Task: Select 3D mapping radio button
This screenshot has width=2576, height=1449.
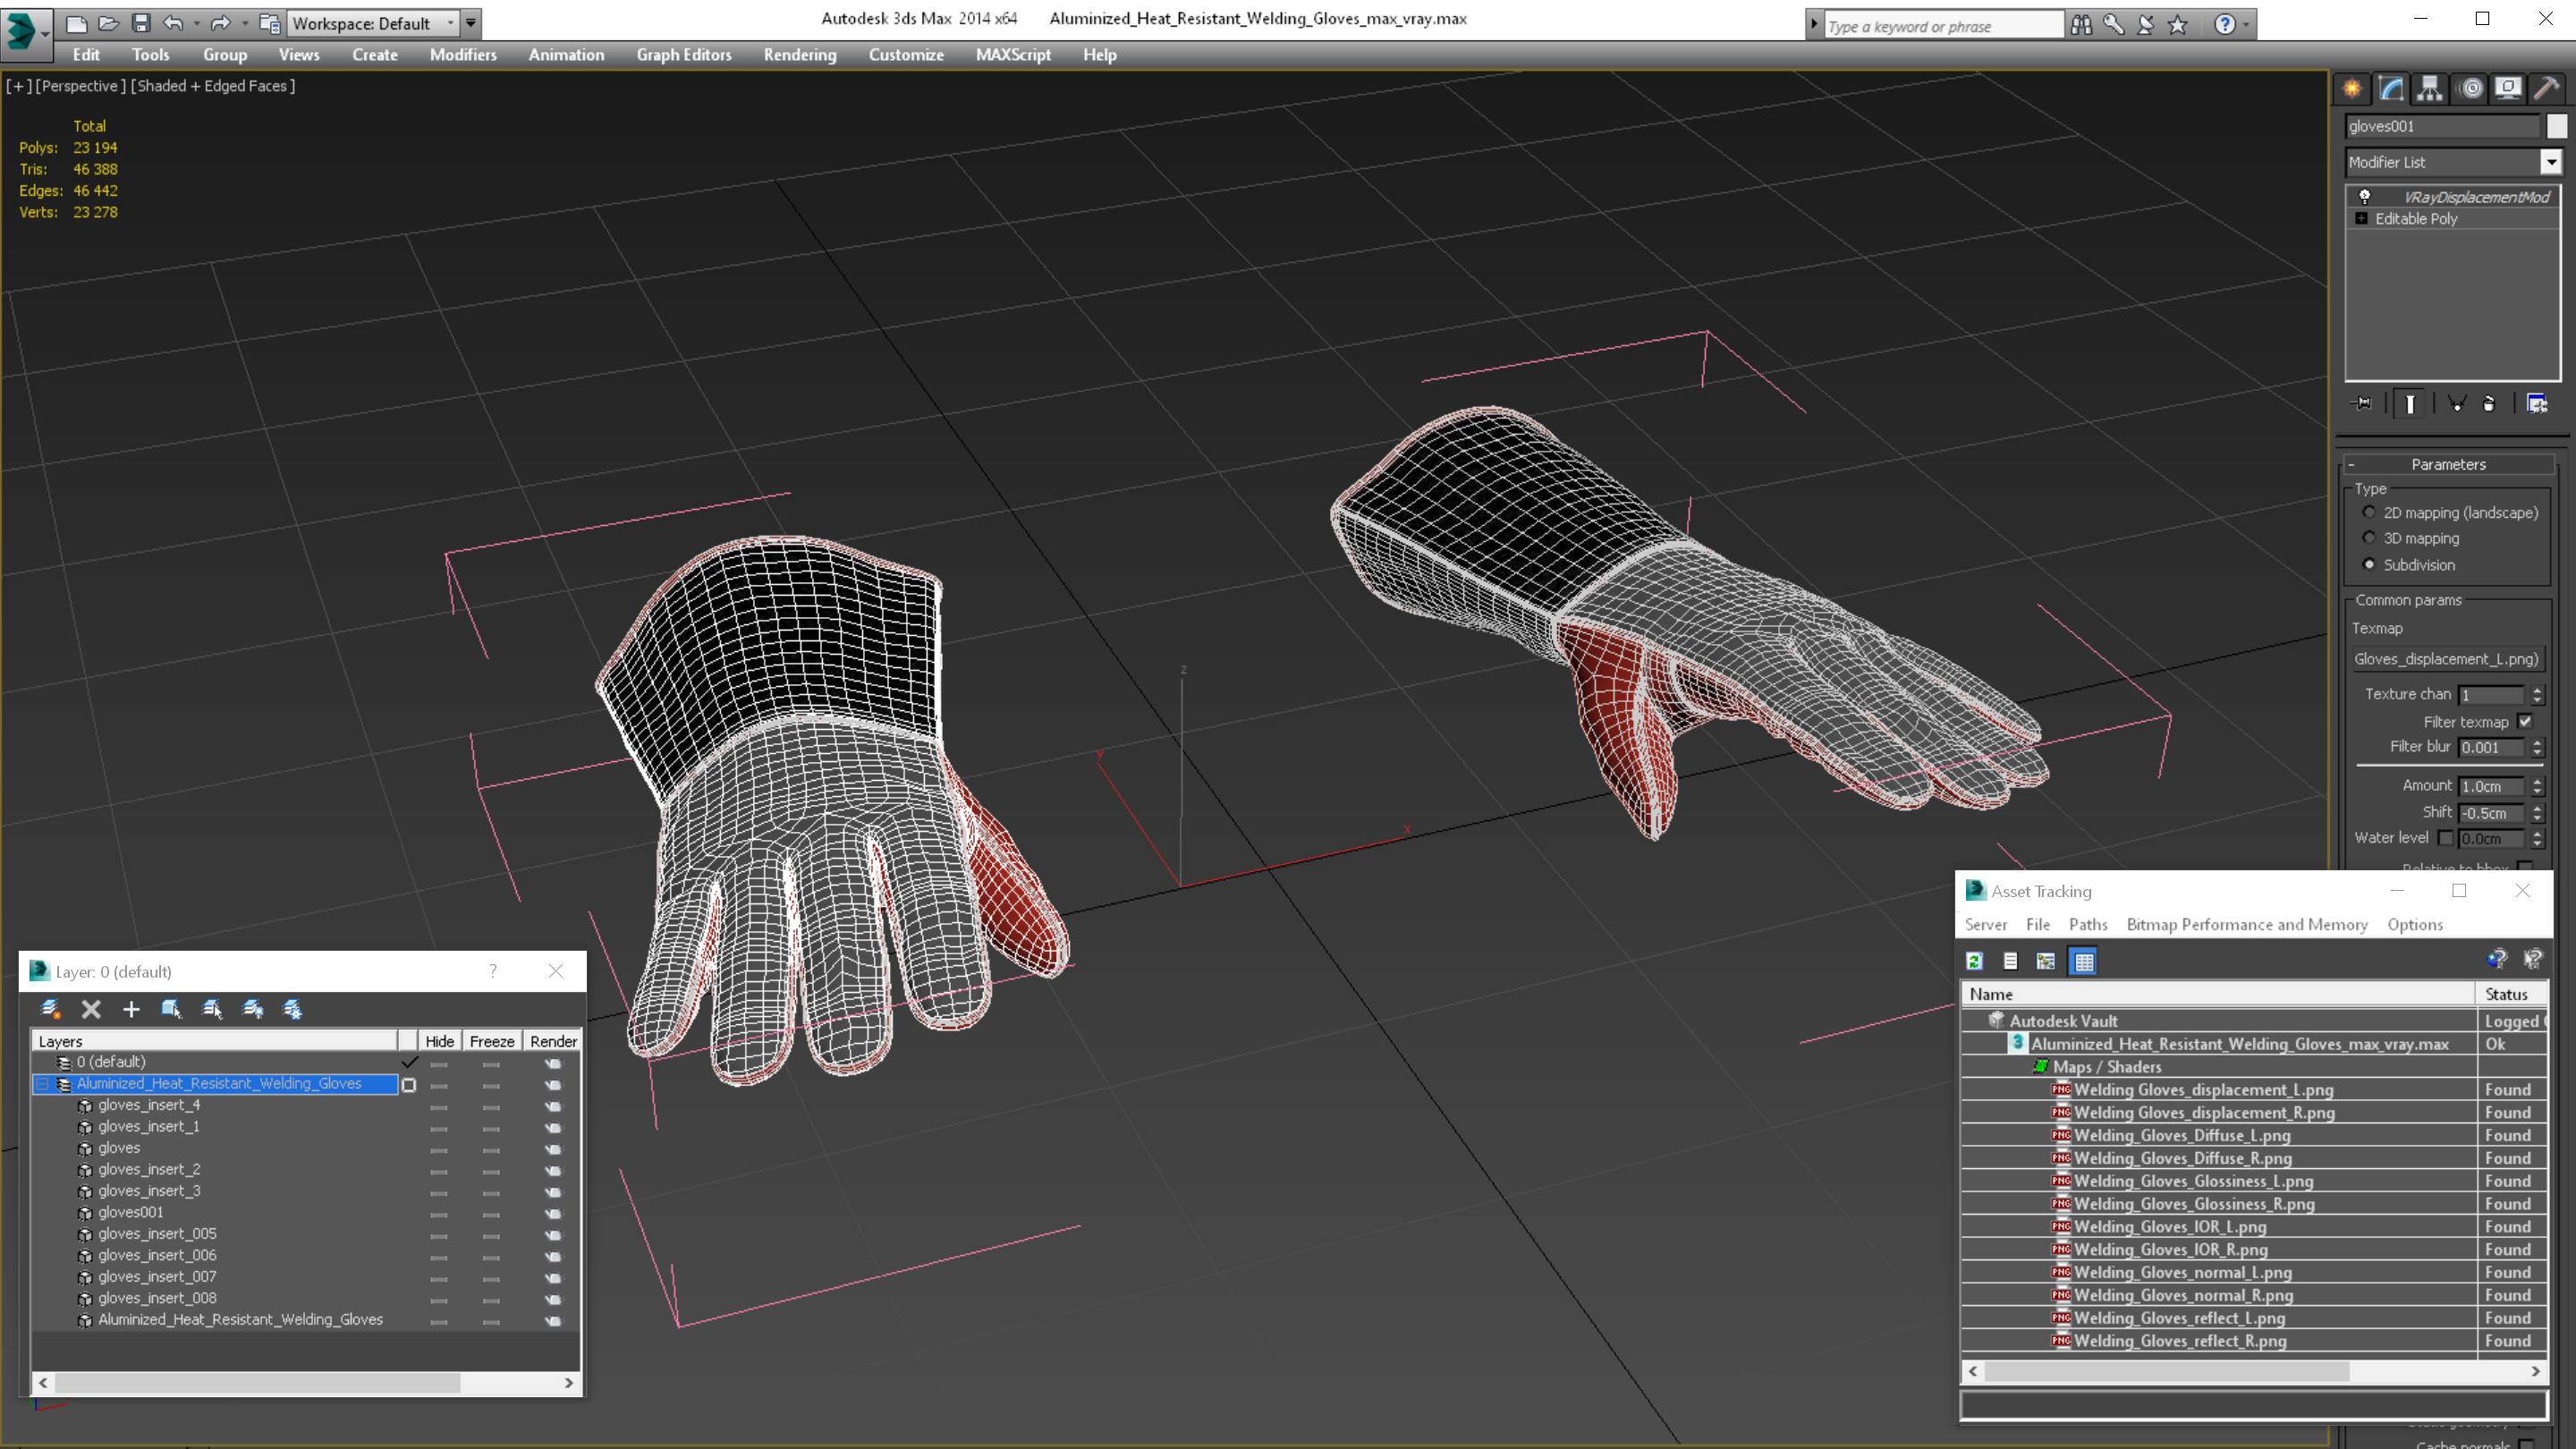Action: click(x=2369, y=538)
